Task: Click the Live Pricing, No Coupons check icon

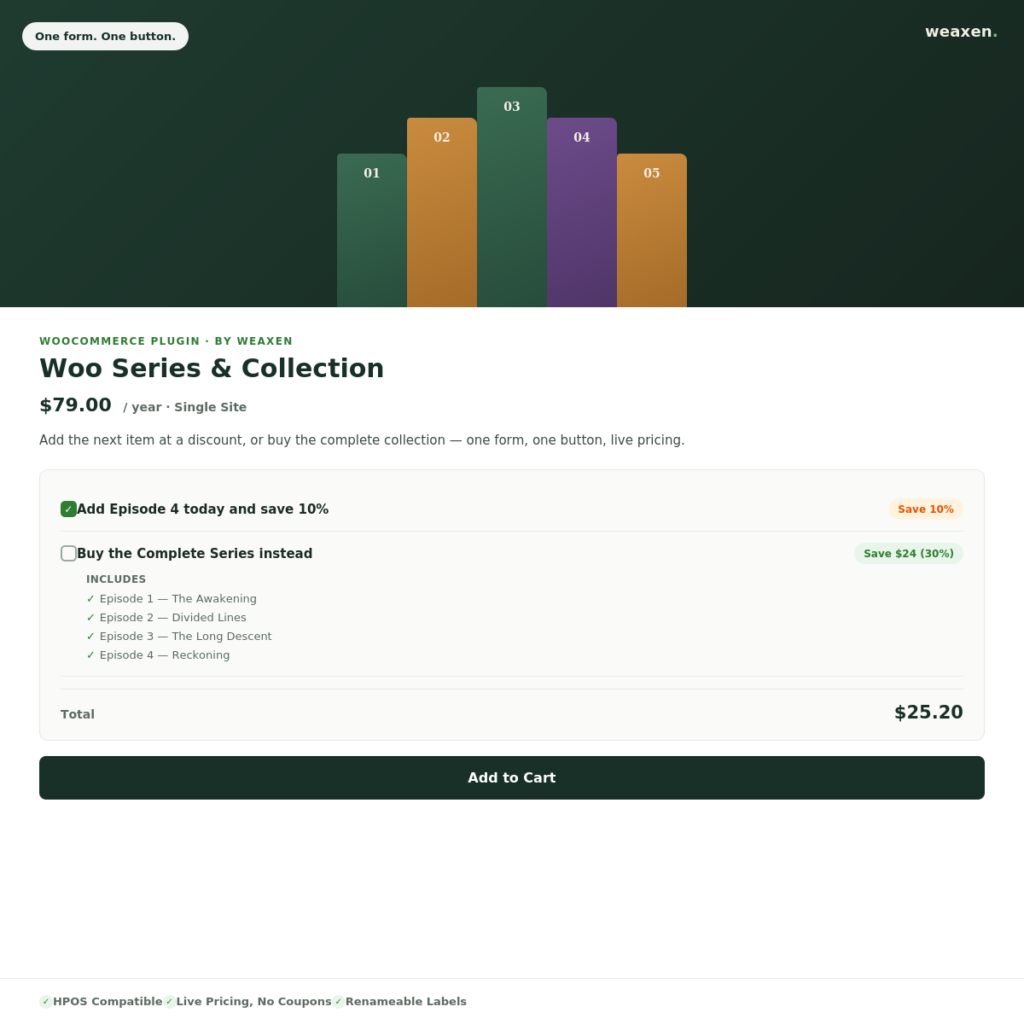Action: [x=169, y=1001]
